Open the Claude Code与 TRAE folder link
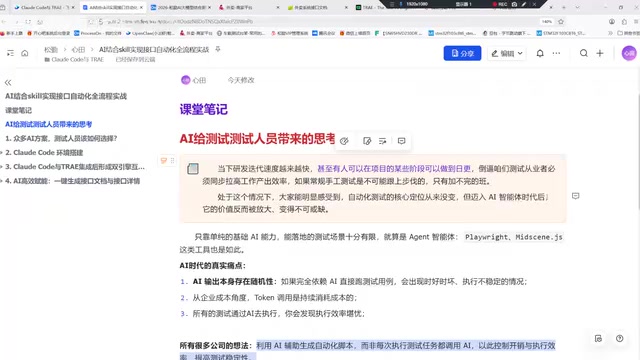The width and height of the screenshot is (640, 360). click(74, 60)
